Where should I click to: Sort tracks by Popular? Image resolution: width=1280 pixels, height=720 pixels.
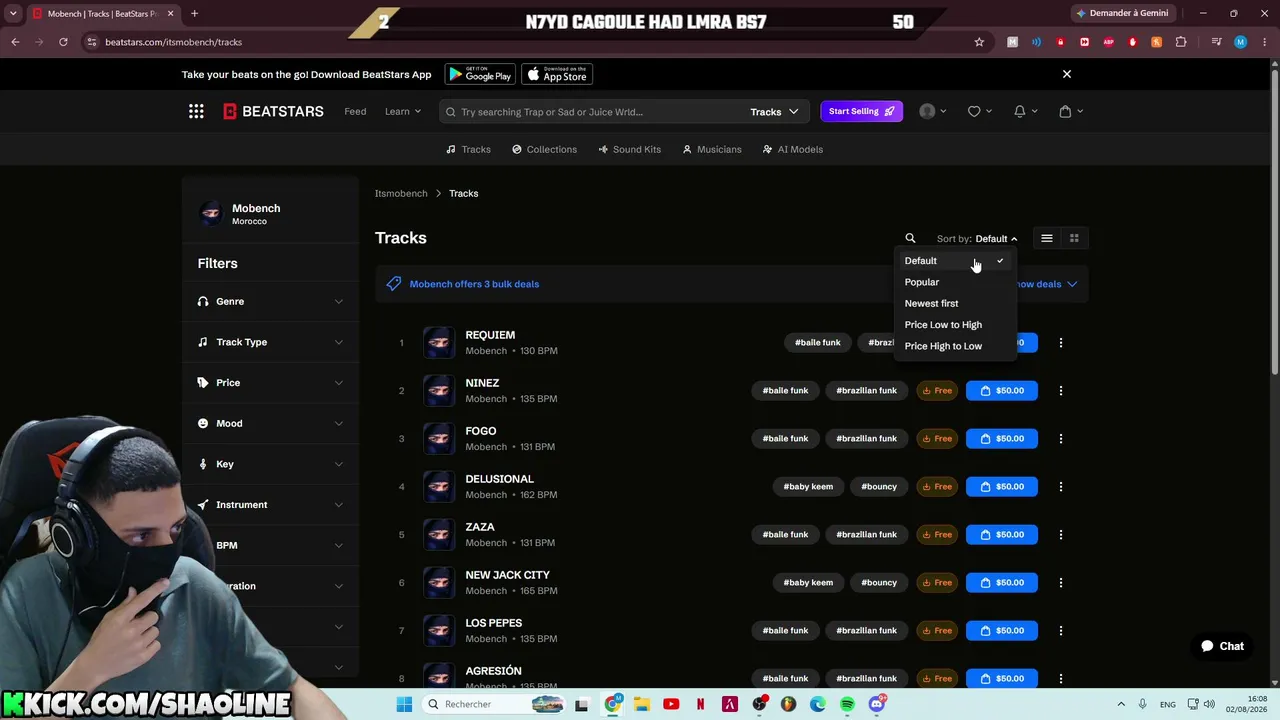(954, 282)
